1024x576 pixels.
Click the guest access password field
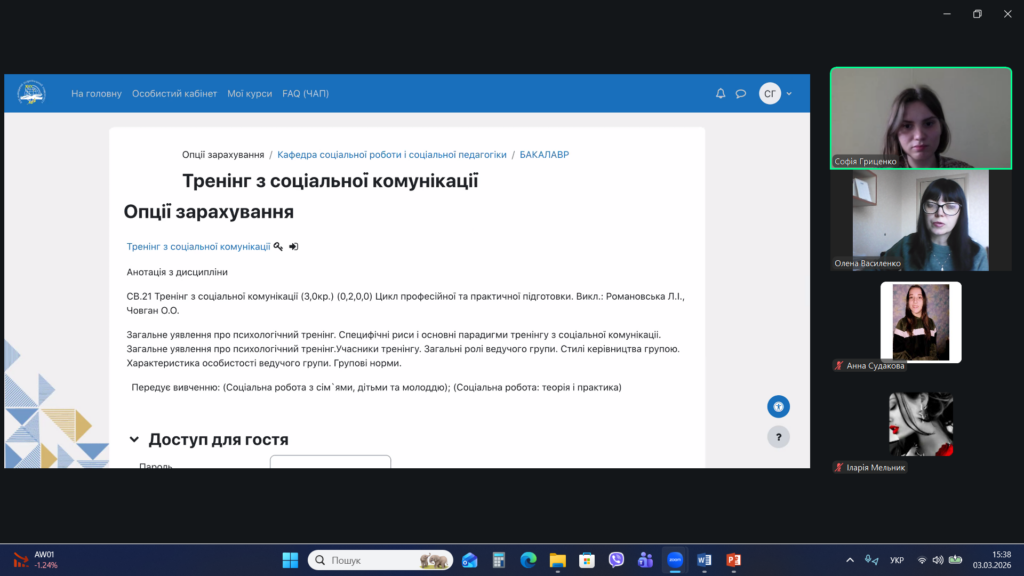tap(330, 462)
